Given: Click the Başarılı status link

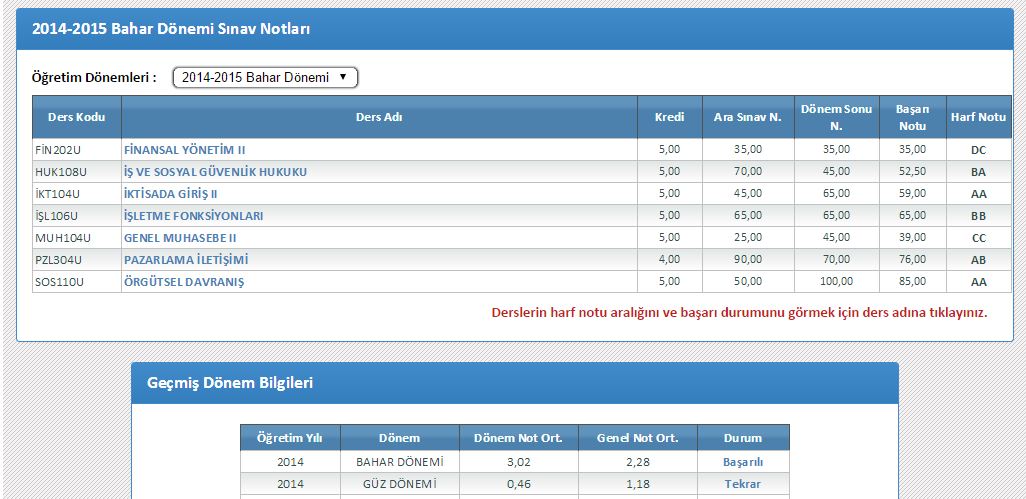Looking at the screenshot, I should pyautogui.click(x=743, y=462).
